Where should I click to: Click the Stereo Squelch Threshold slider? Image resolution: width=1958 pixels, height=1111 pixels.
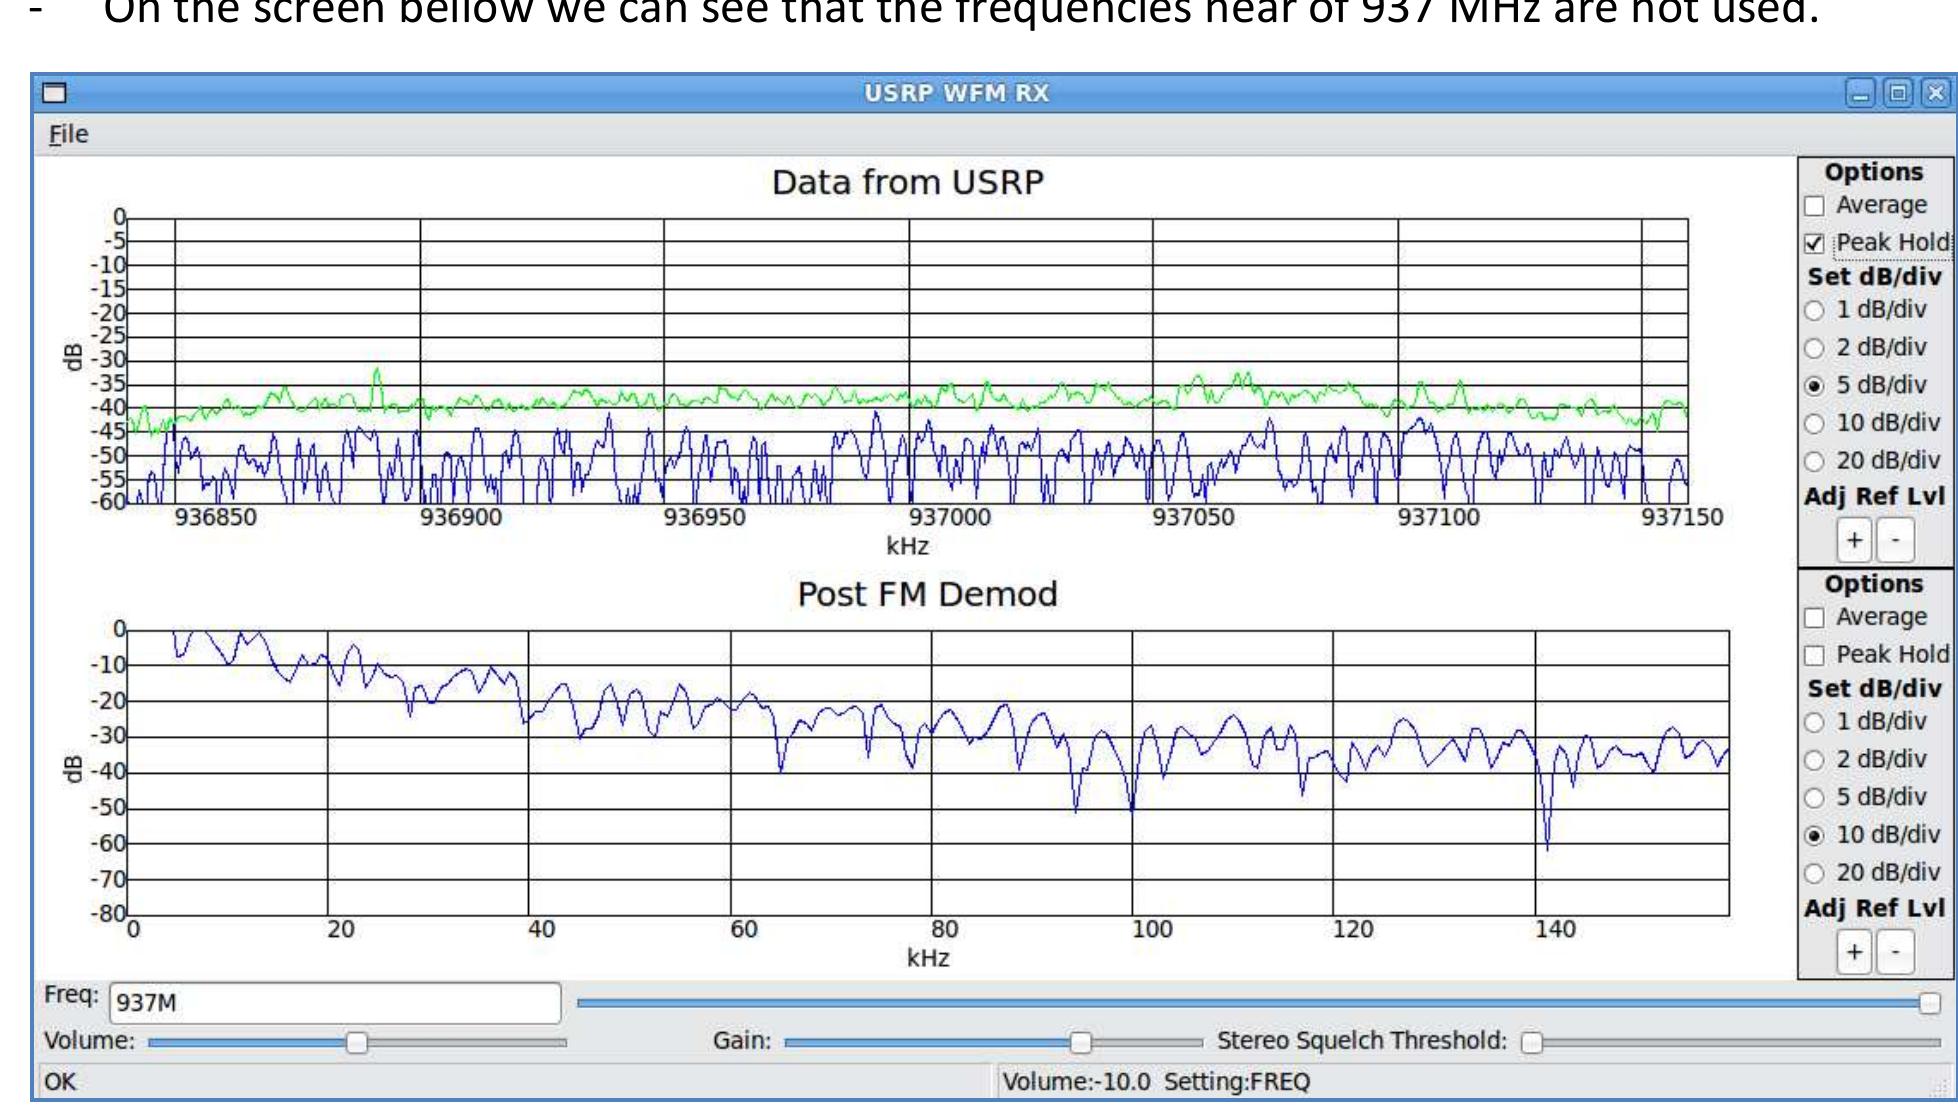coord(1532,1042)
